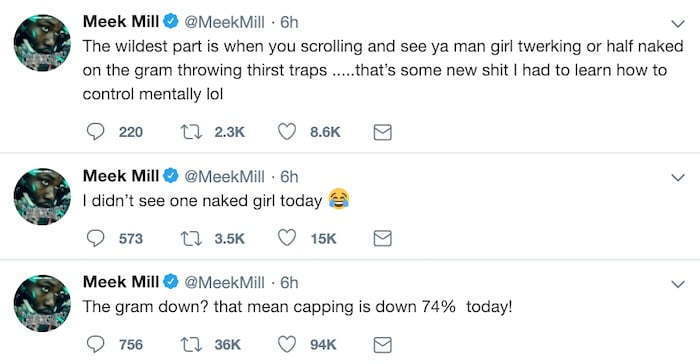
Task: Reply to the naked girl today tweet
Action: 95,238
